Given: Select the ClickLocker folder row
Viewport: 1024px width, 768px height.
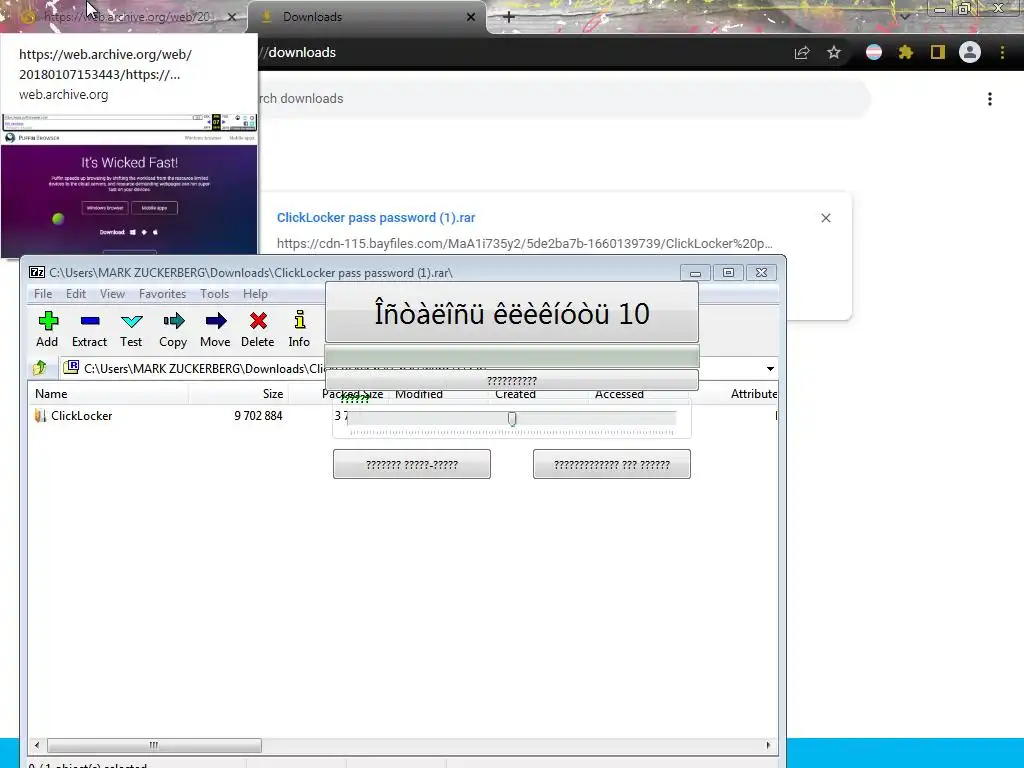Looking at the screenshot, I should (x=82, y=416).
